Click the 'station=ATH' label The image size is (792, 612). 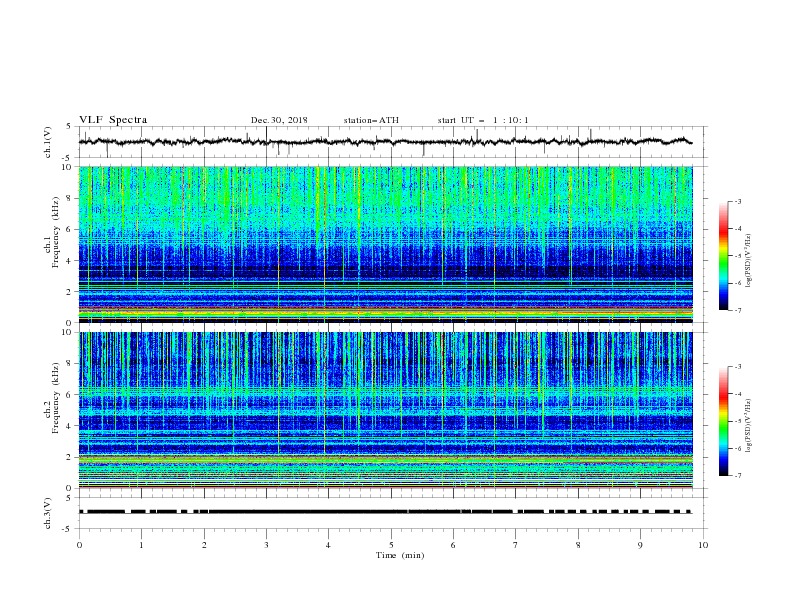[x=371, y=120]
